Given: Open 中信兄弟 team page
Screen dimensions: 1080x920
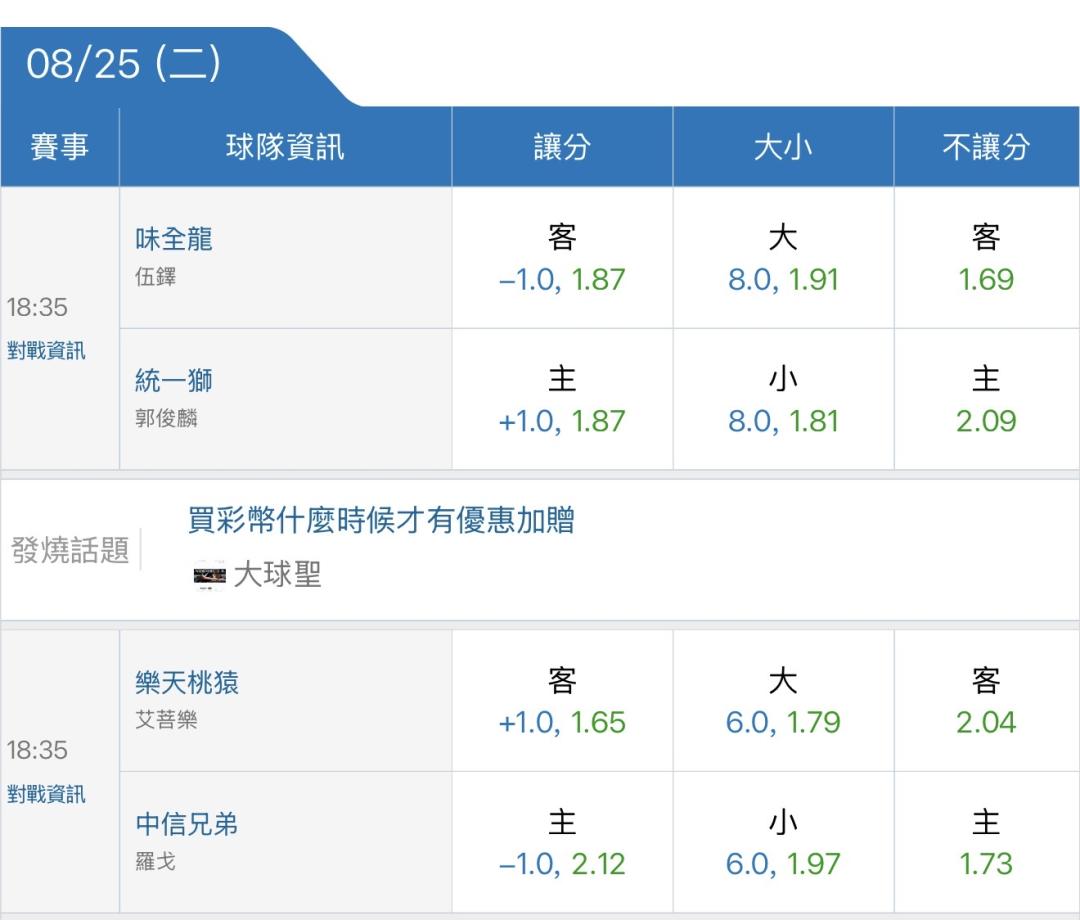Looking at the screenshot, I should pyautogui.click(x=187, y=824).
